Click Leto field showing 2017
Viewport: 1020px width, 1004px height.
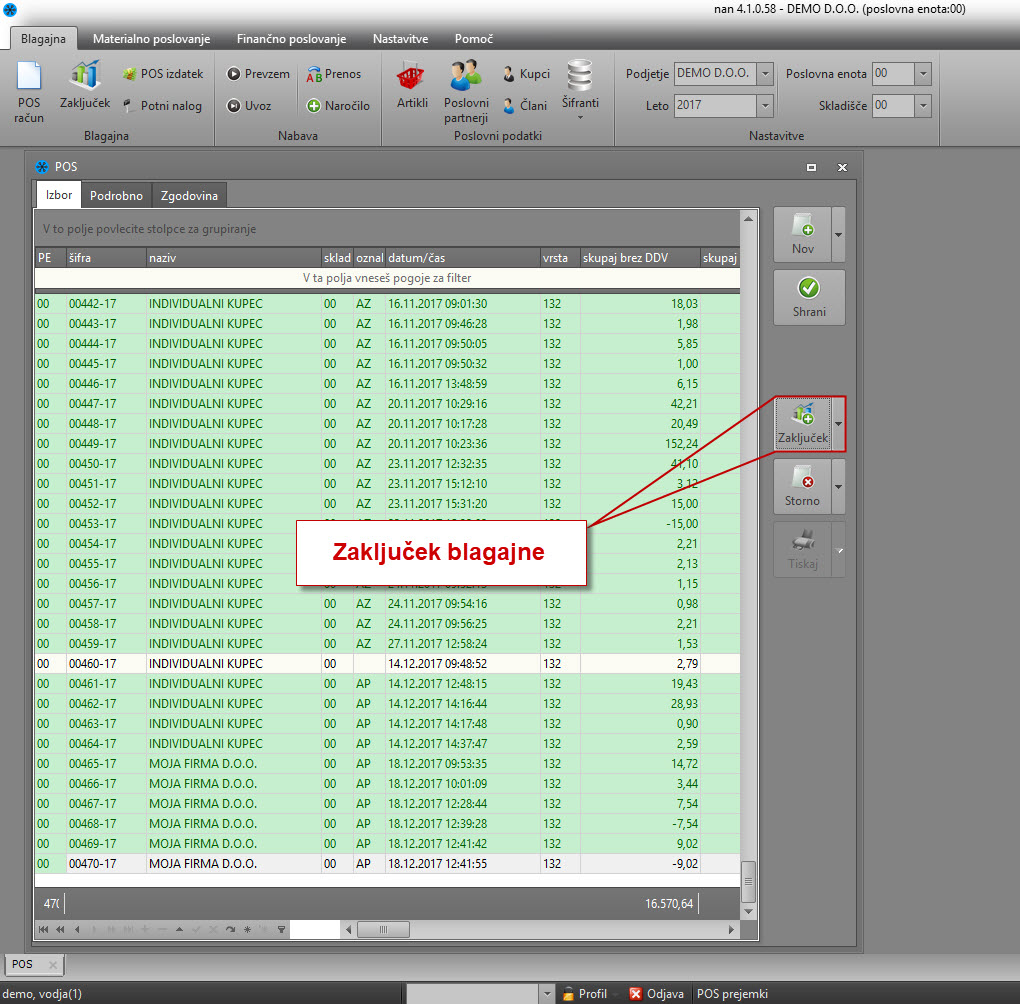(x=716, y=105)
